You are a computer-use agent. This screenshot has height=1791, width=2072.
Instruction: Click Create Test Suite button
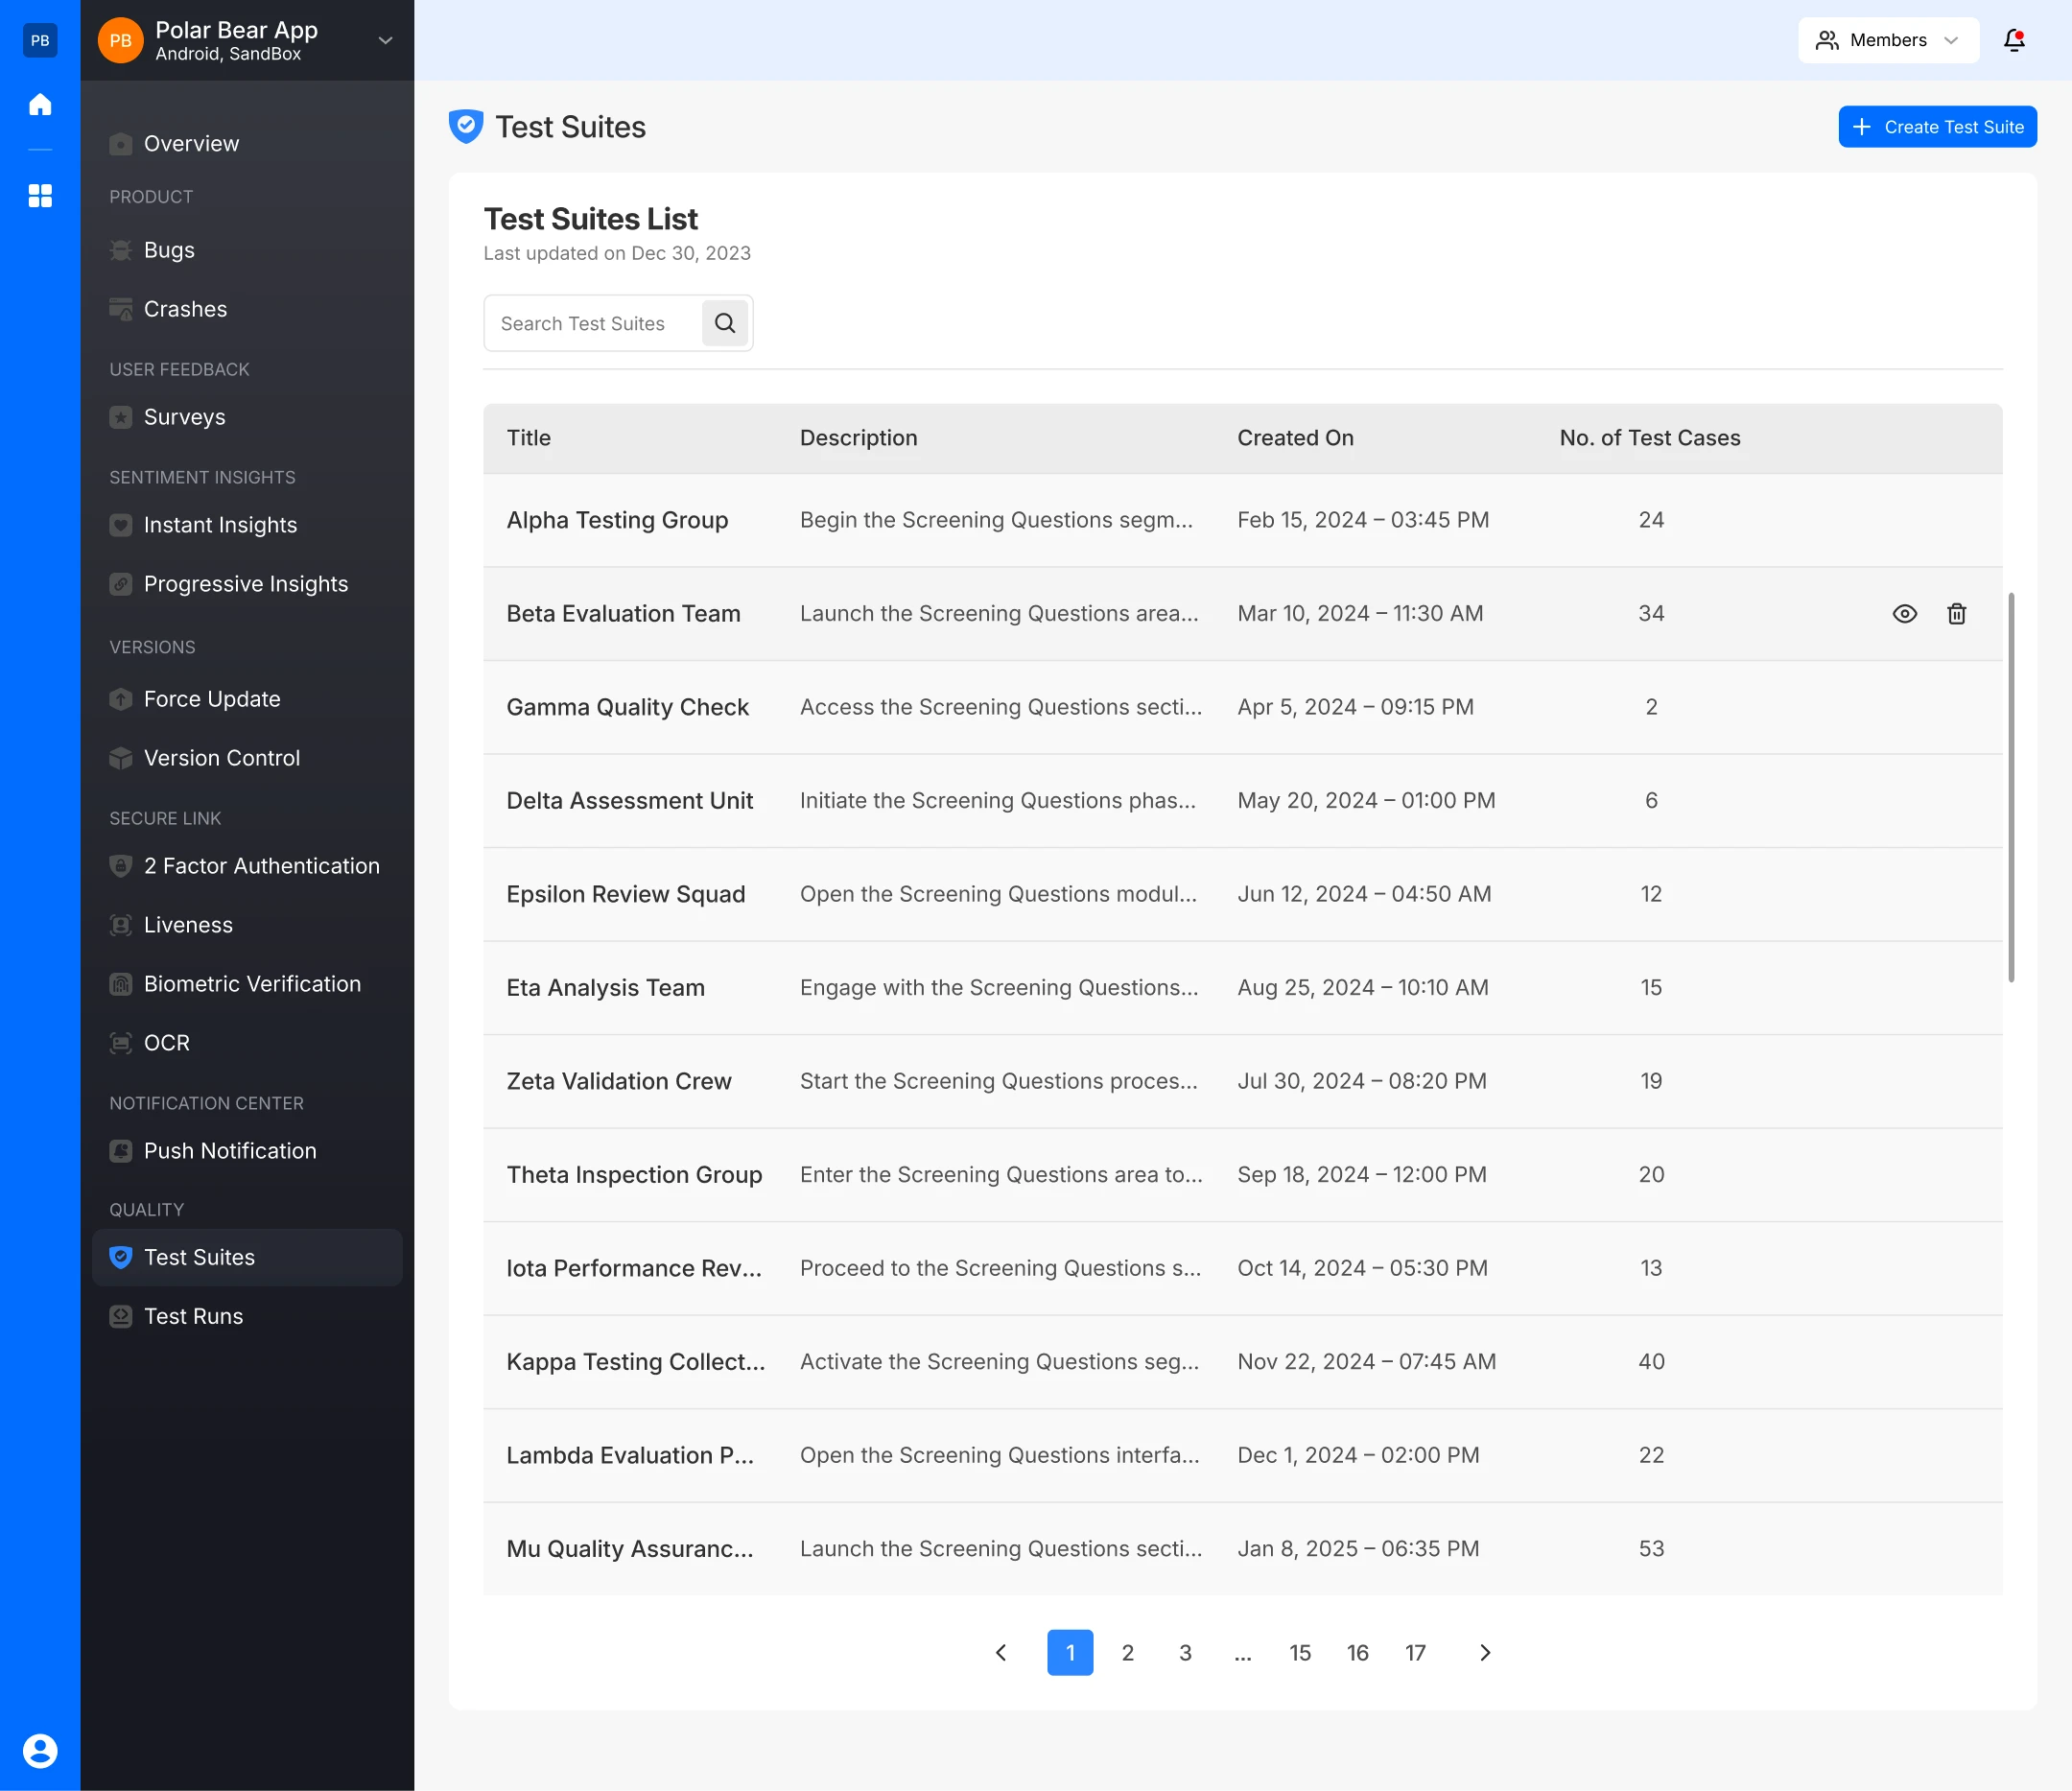[1937, 127]
